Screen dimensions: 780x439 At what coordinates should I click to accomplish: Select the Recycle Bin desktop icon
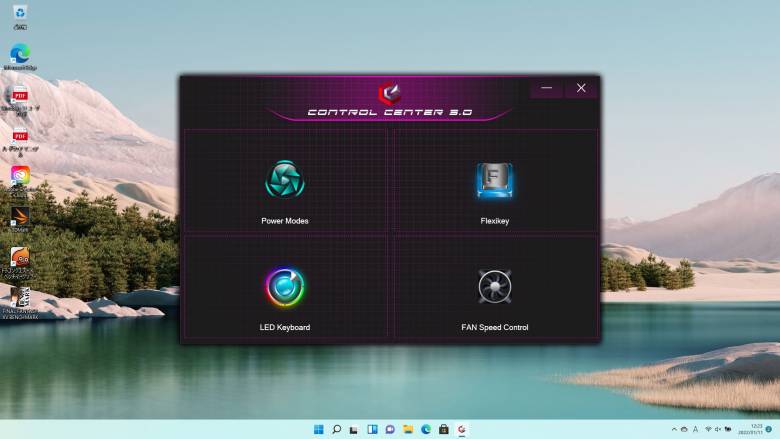(x=20, y=17)
